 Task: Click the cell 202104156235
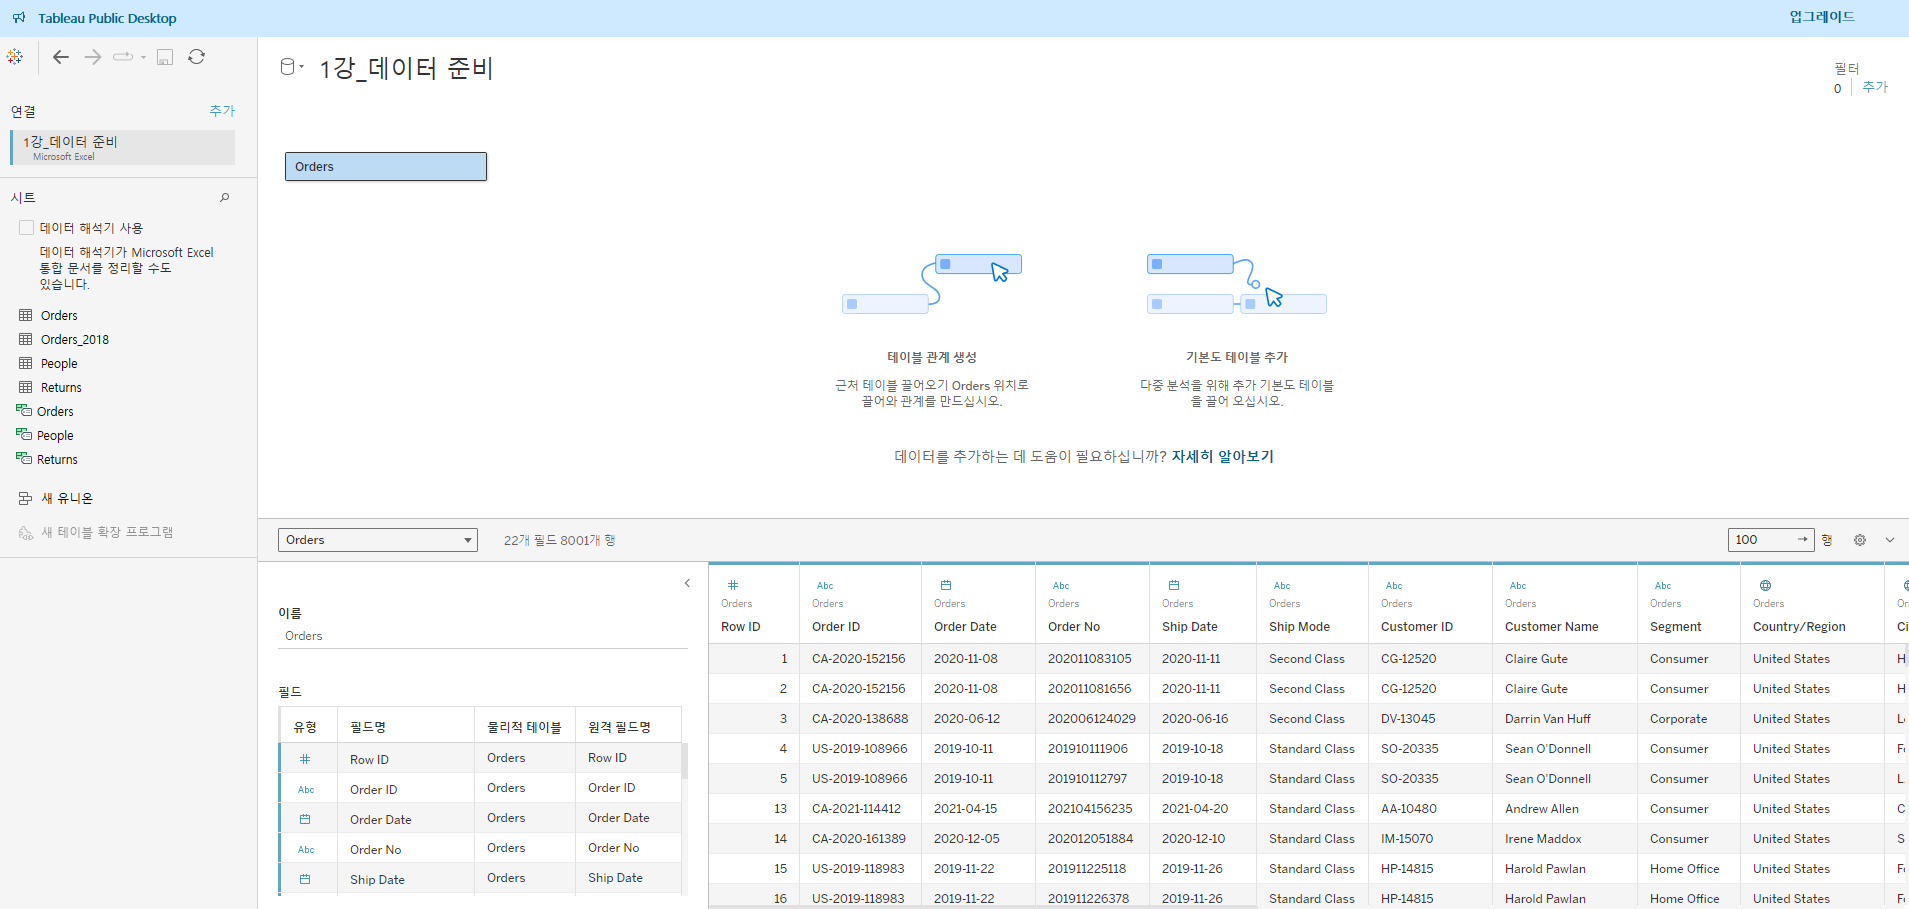coord(1090,809)
